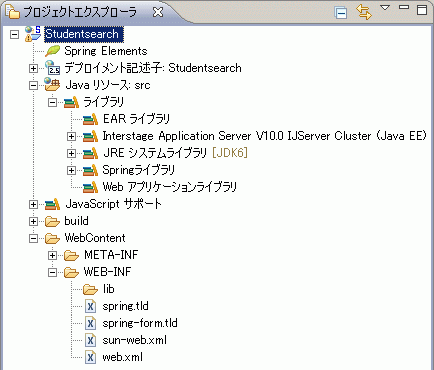Collapse the WEB-INF folder
434x370 pixels.
(52, 273)
